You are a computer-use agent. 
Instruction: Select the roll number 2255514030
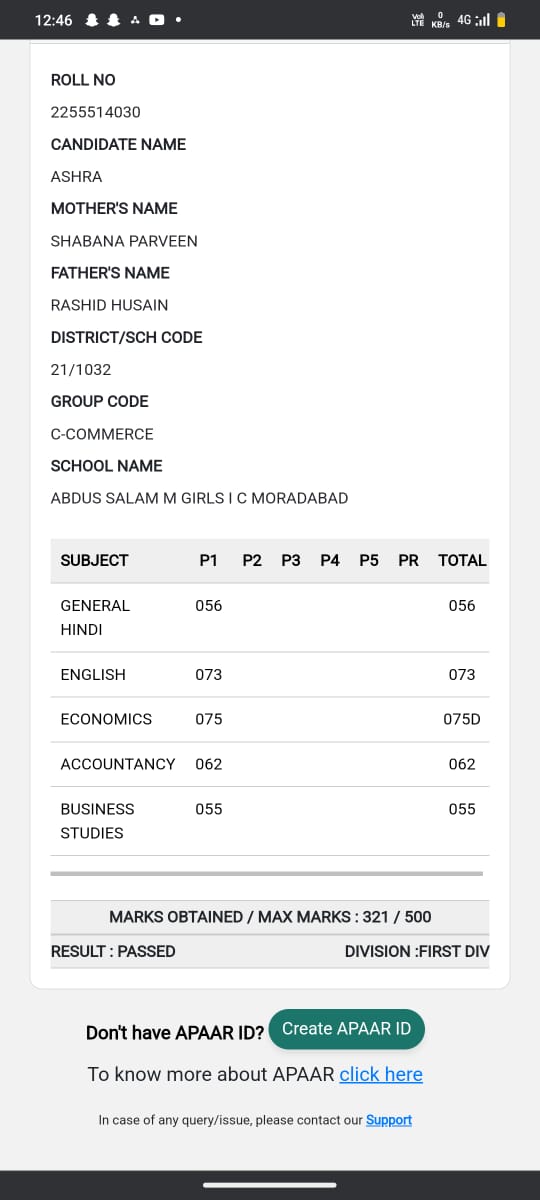coord(95,112)
